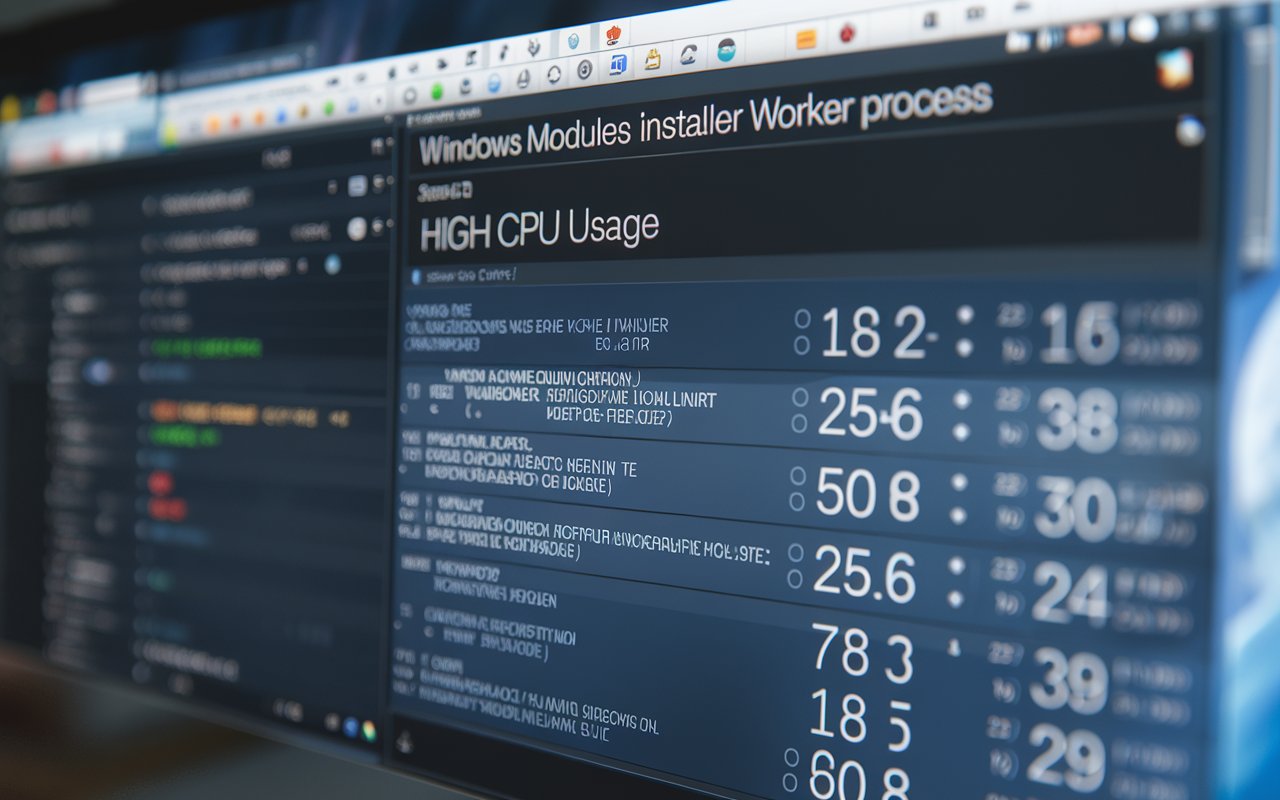Click the 18 2- value
The height and width of the screenshot is (800, 1280).
[879, 334]
